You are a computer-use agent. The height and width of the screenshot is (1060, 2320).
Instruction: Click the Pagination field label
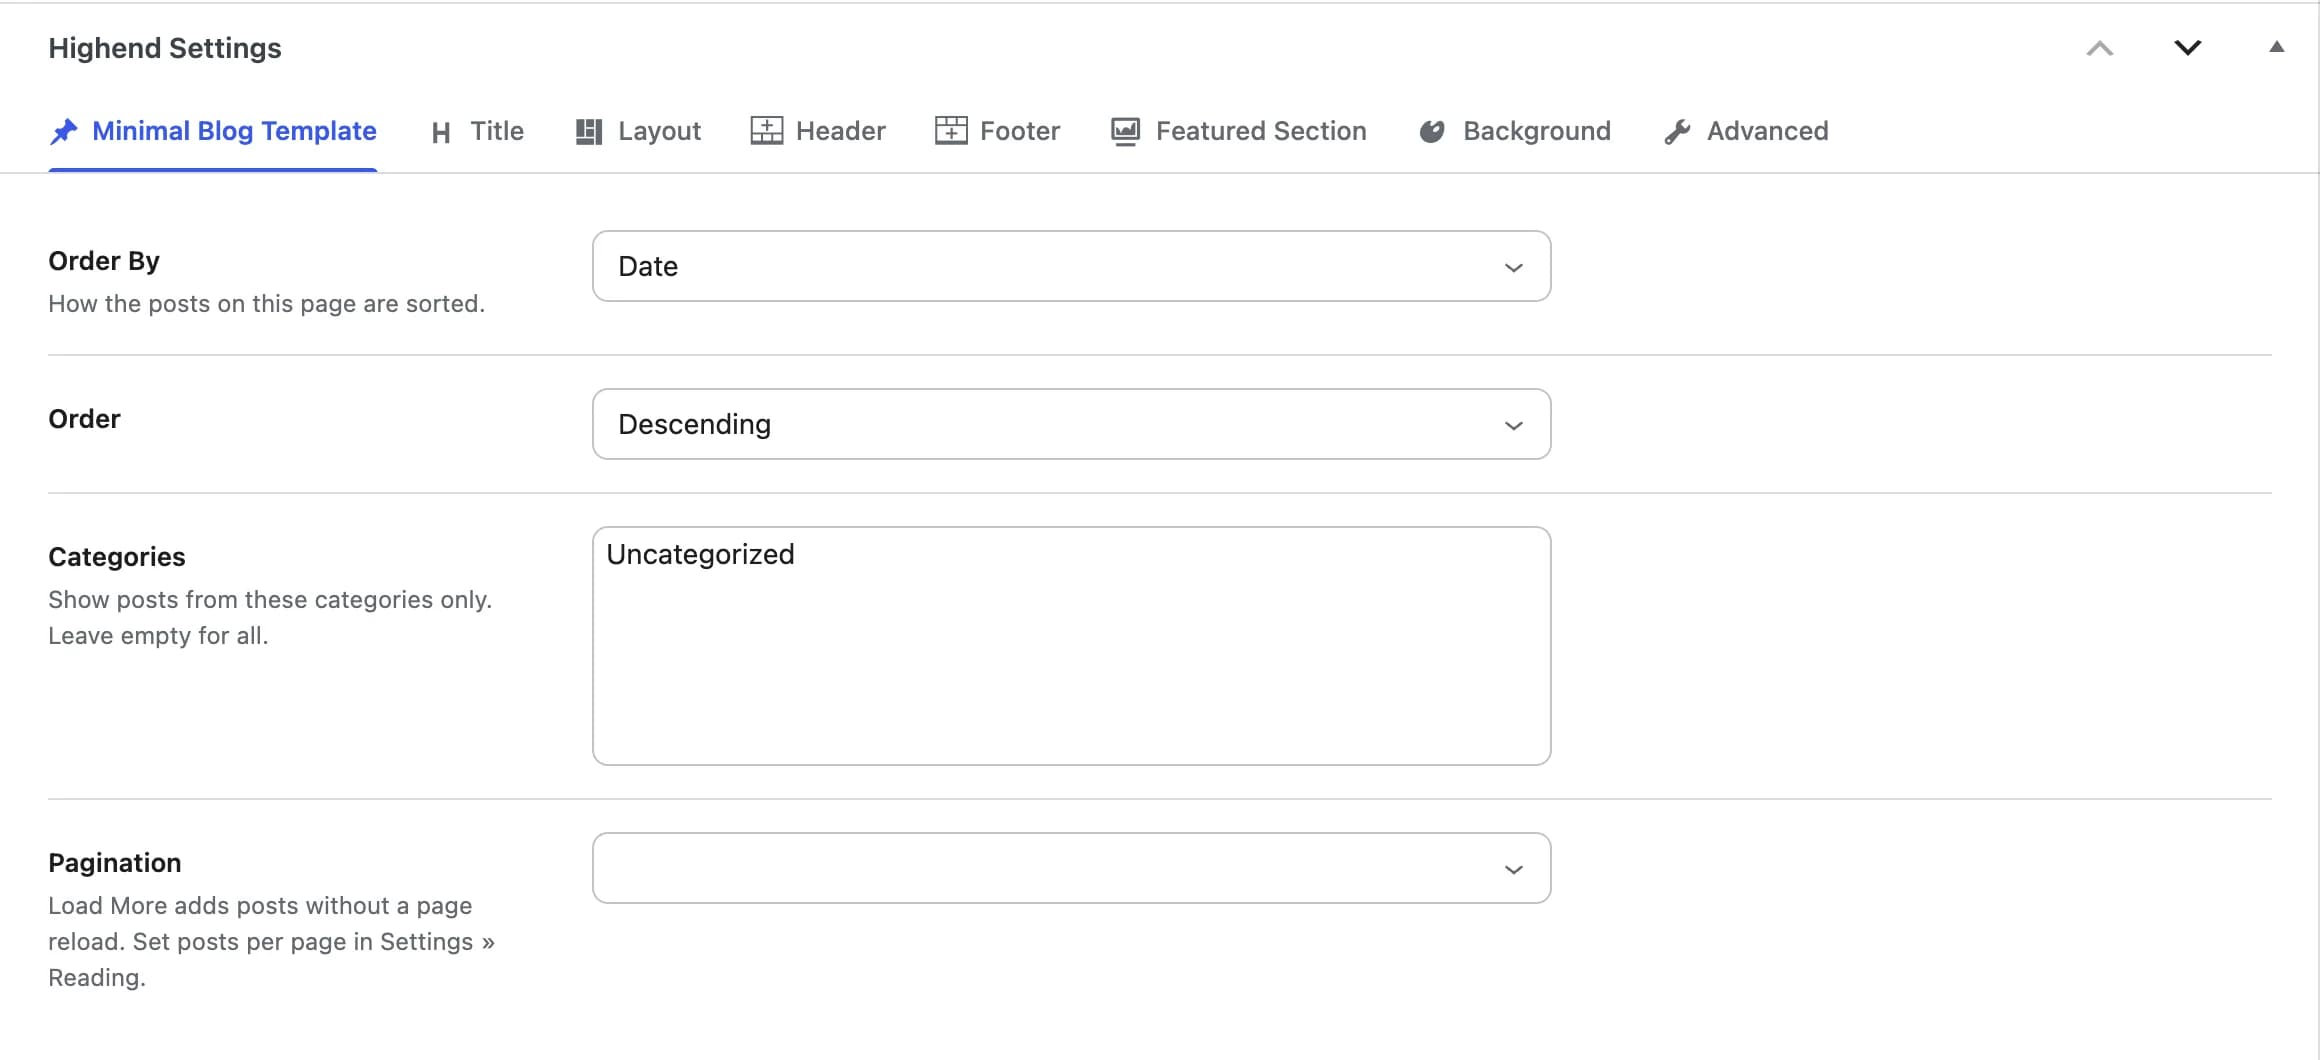(x=115, y=863)
